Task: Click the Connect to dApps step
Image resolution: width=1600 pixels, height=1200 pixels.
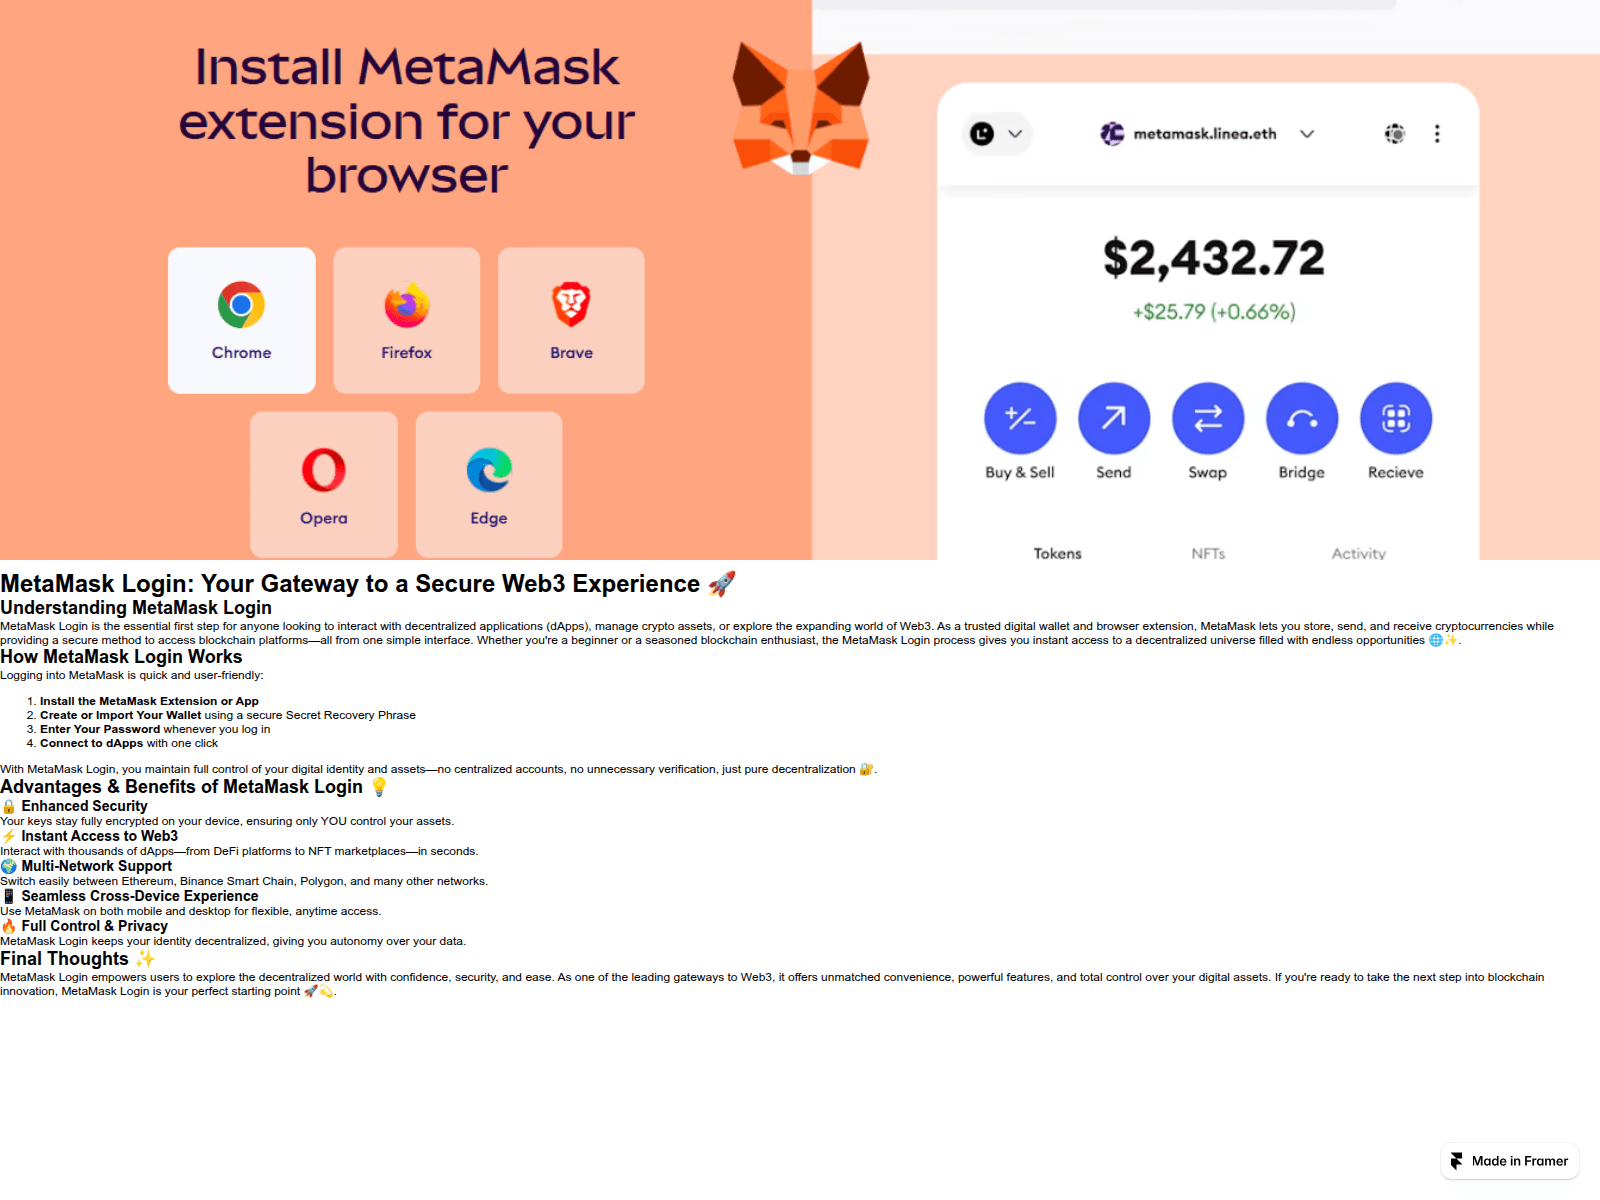Action: [x=129, y=743]
